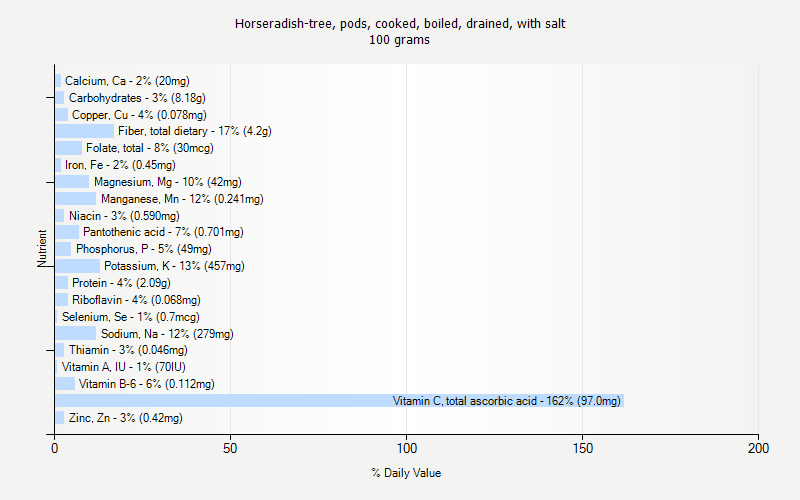
Task: Click the 'Protein - 4% (2.09g)' label
Action: (121, 283)
